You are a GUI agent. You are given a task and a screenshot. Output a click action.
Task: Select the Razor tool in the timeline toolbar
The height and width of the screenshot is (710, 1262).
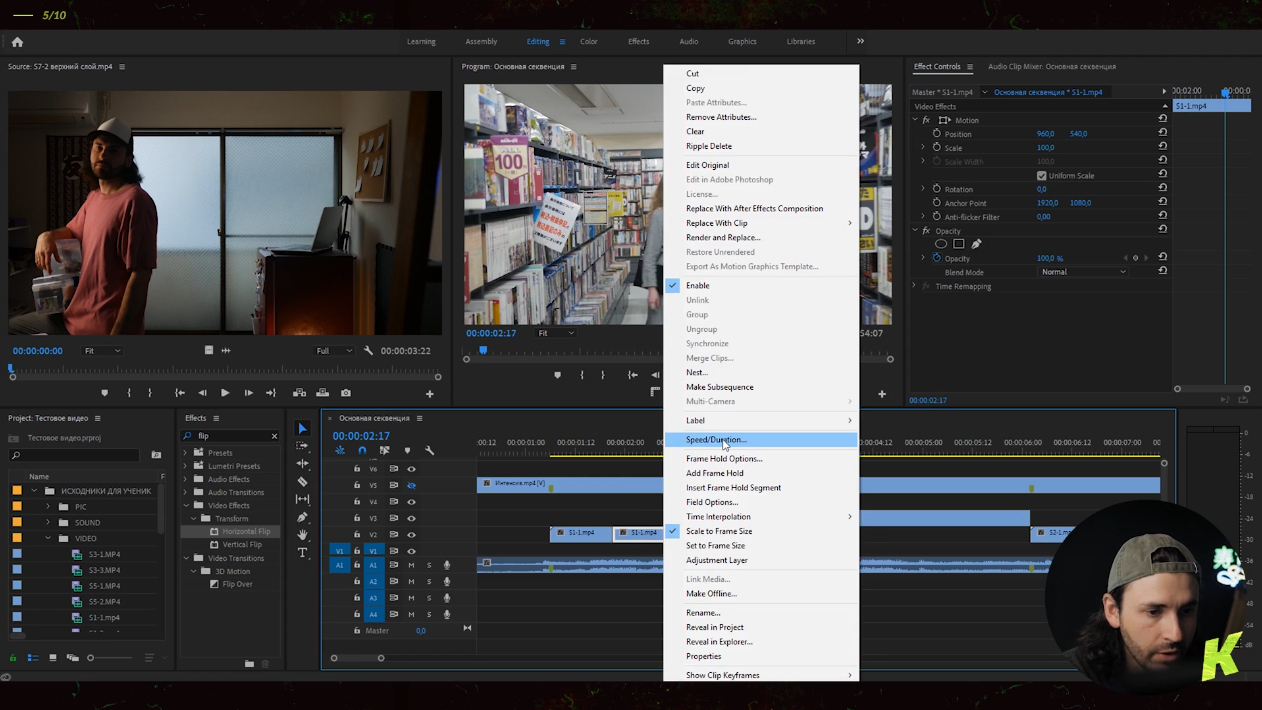[x=303, y=481]
